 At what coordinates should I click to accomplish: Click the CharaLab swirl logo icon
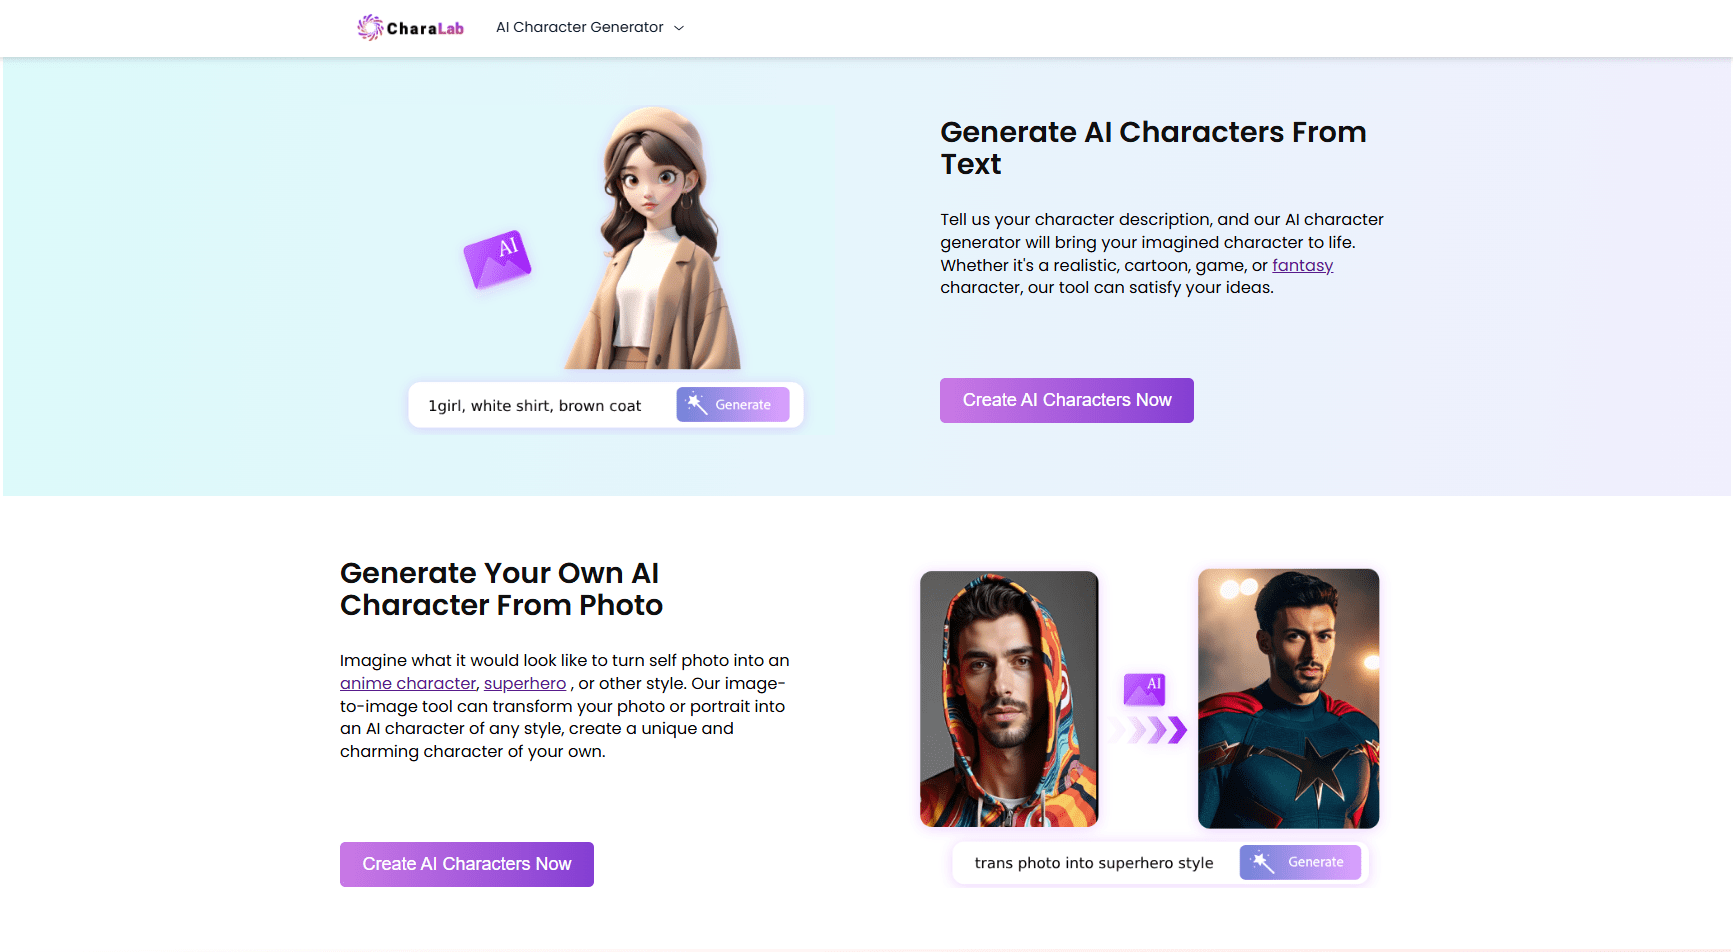coord(370,28)
